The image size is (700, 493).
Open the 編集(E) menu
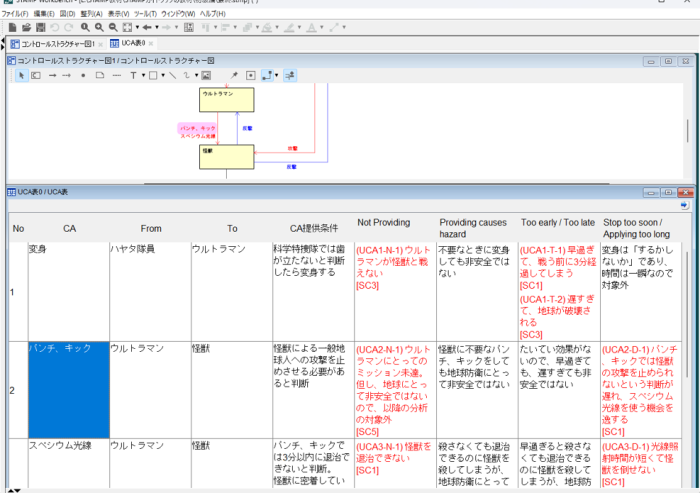point(44,14)
